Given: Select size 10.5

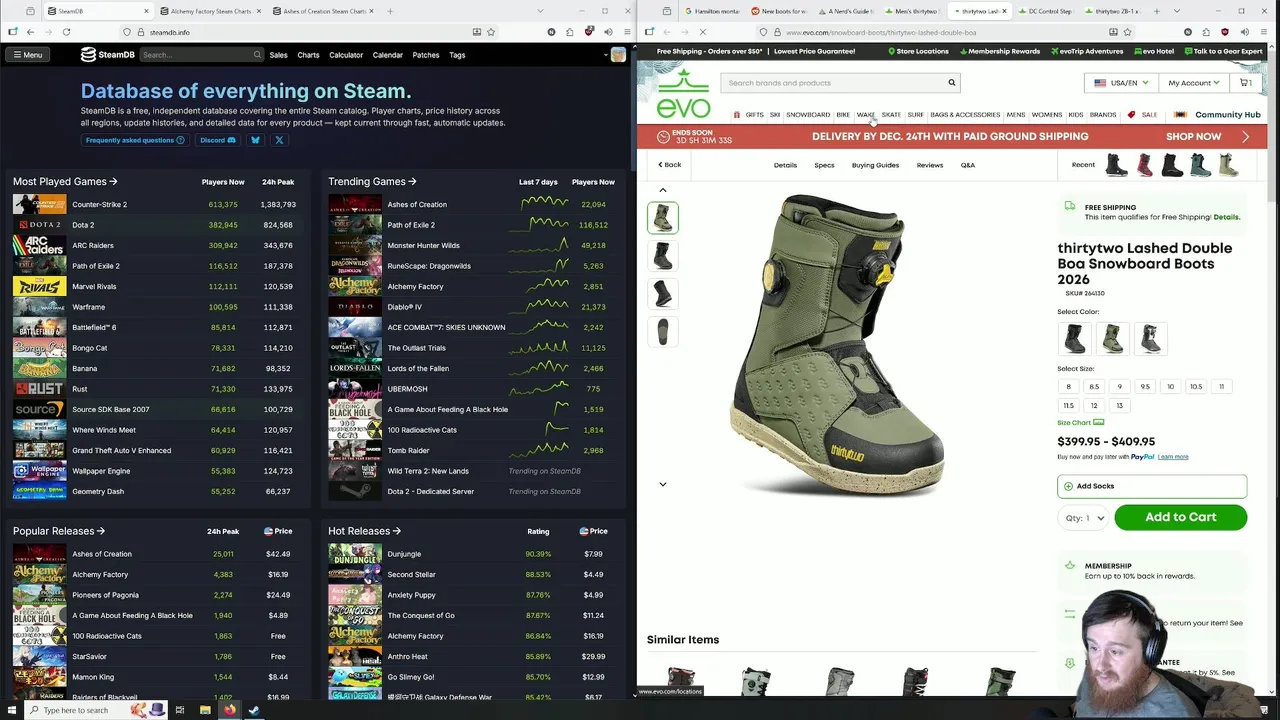Looking at the screenshot, I should click(1196, 386).
